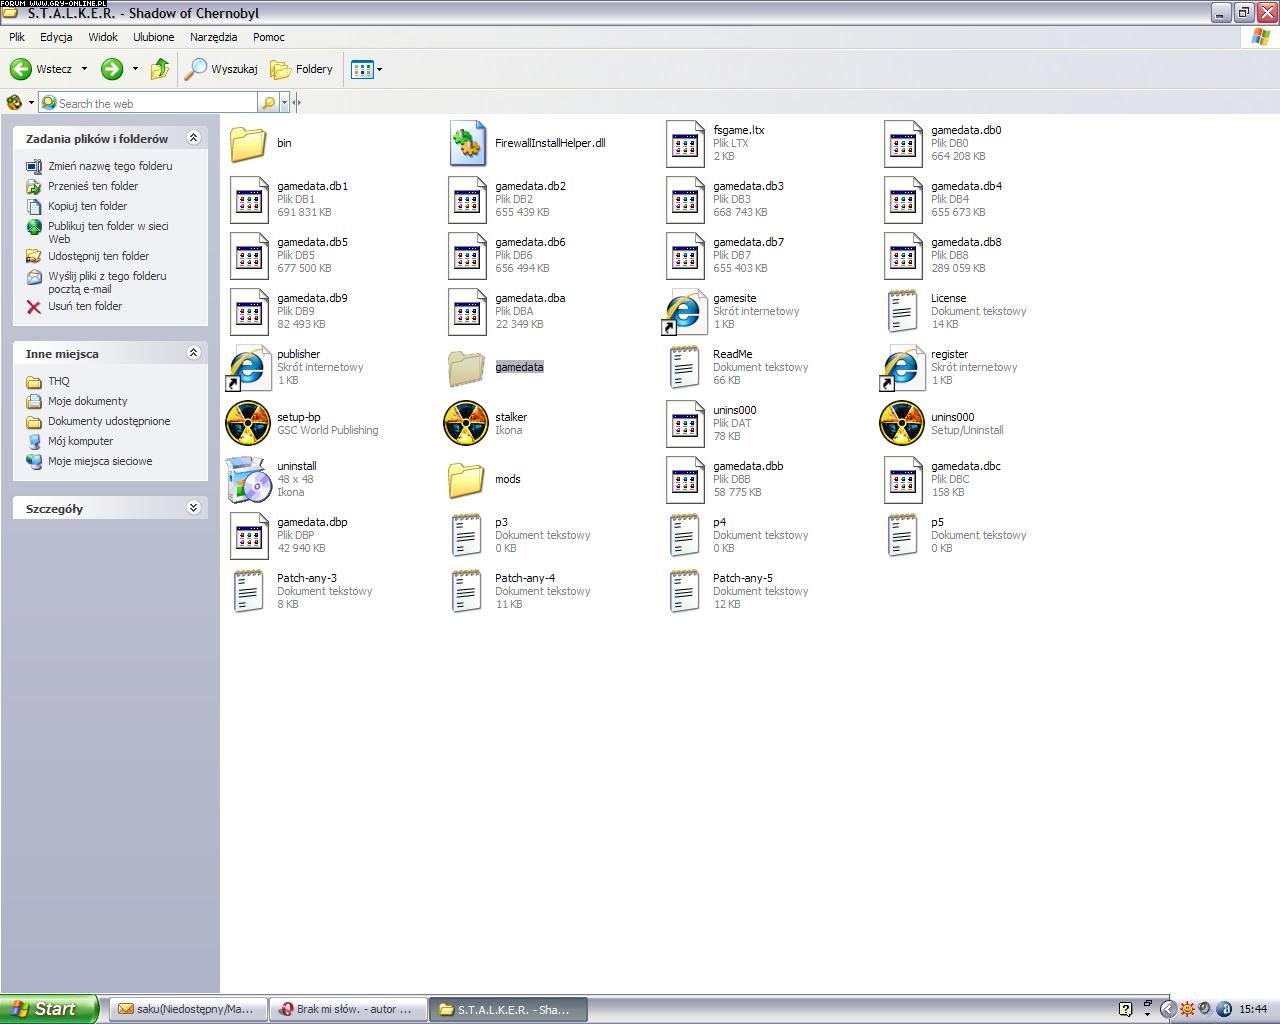Click Kopiuj ten folder link

coord(88,206)
